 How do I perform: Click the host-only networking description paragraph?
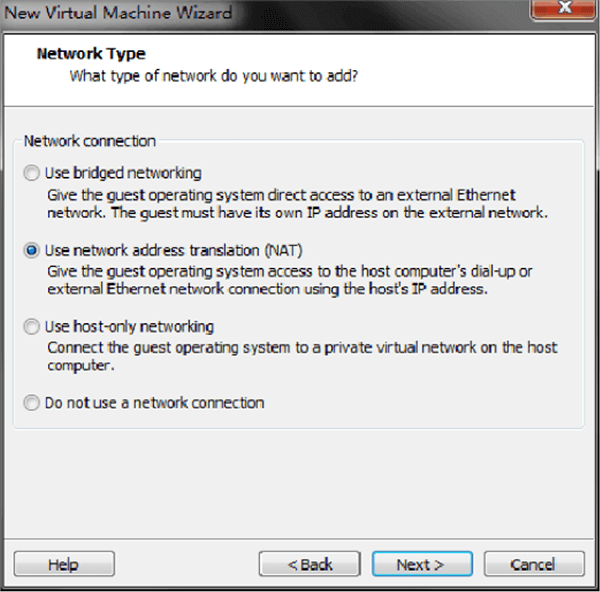click(x=300, y=357)
